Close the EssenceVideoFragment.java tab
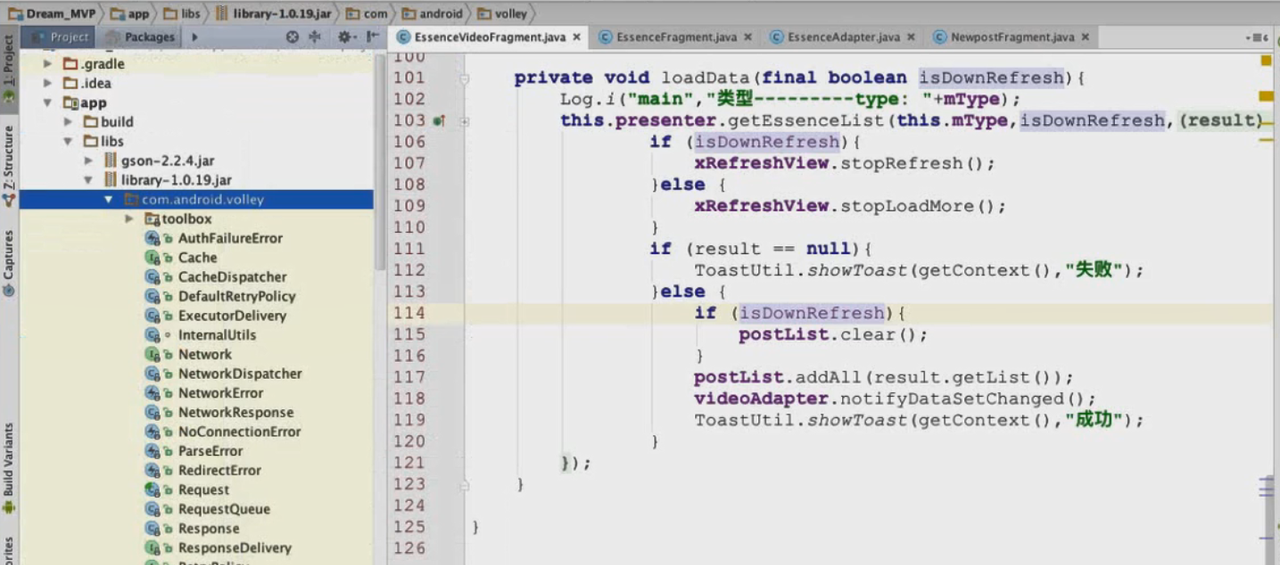The image size is (1280, 565). [x=577, y=37]
